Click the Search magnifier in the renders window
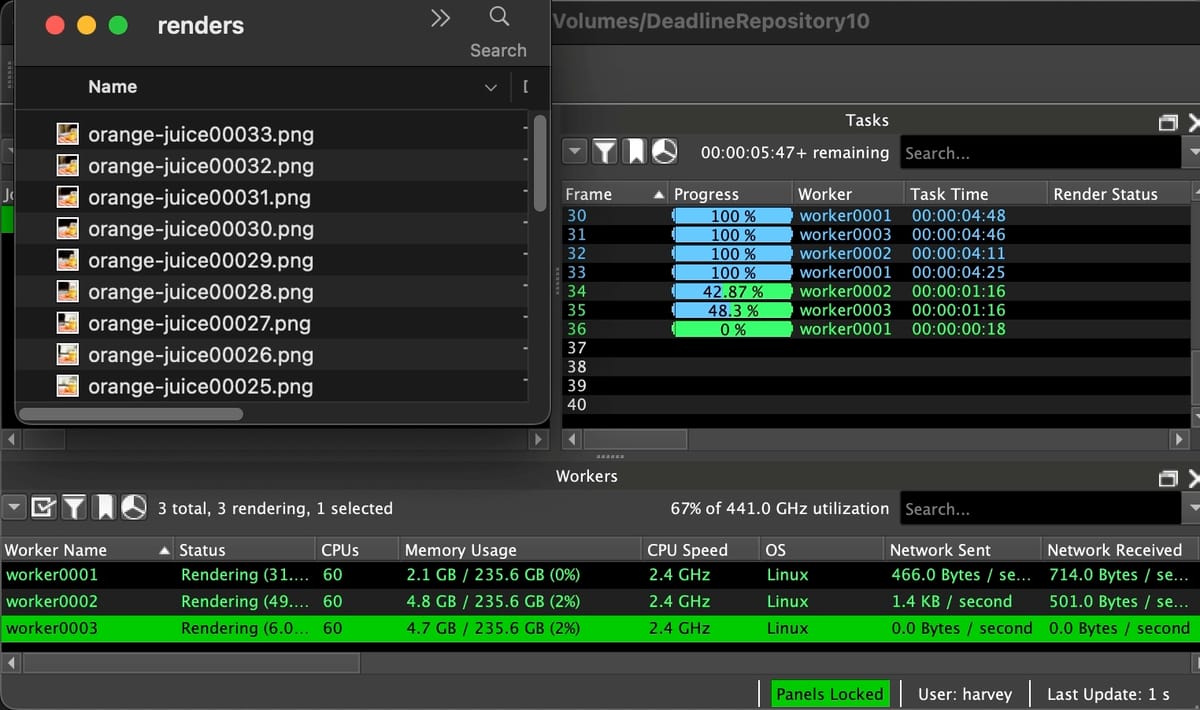The image size is (1200, 710). point(498,17)
